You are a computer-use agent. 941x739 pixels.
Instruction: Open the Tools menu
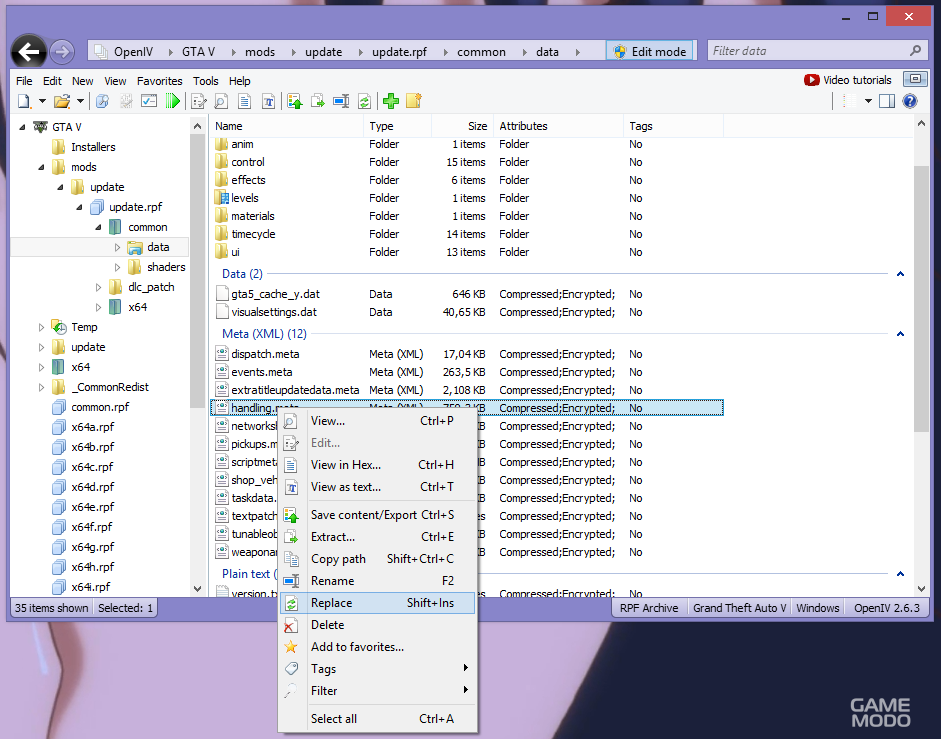[x=206, y=81]
